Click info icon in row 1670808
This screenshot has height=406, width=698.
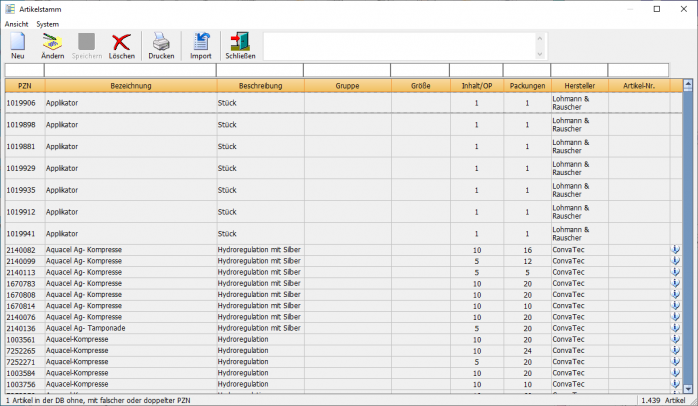(x=675, y=294)
